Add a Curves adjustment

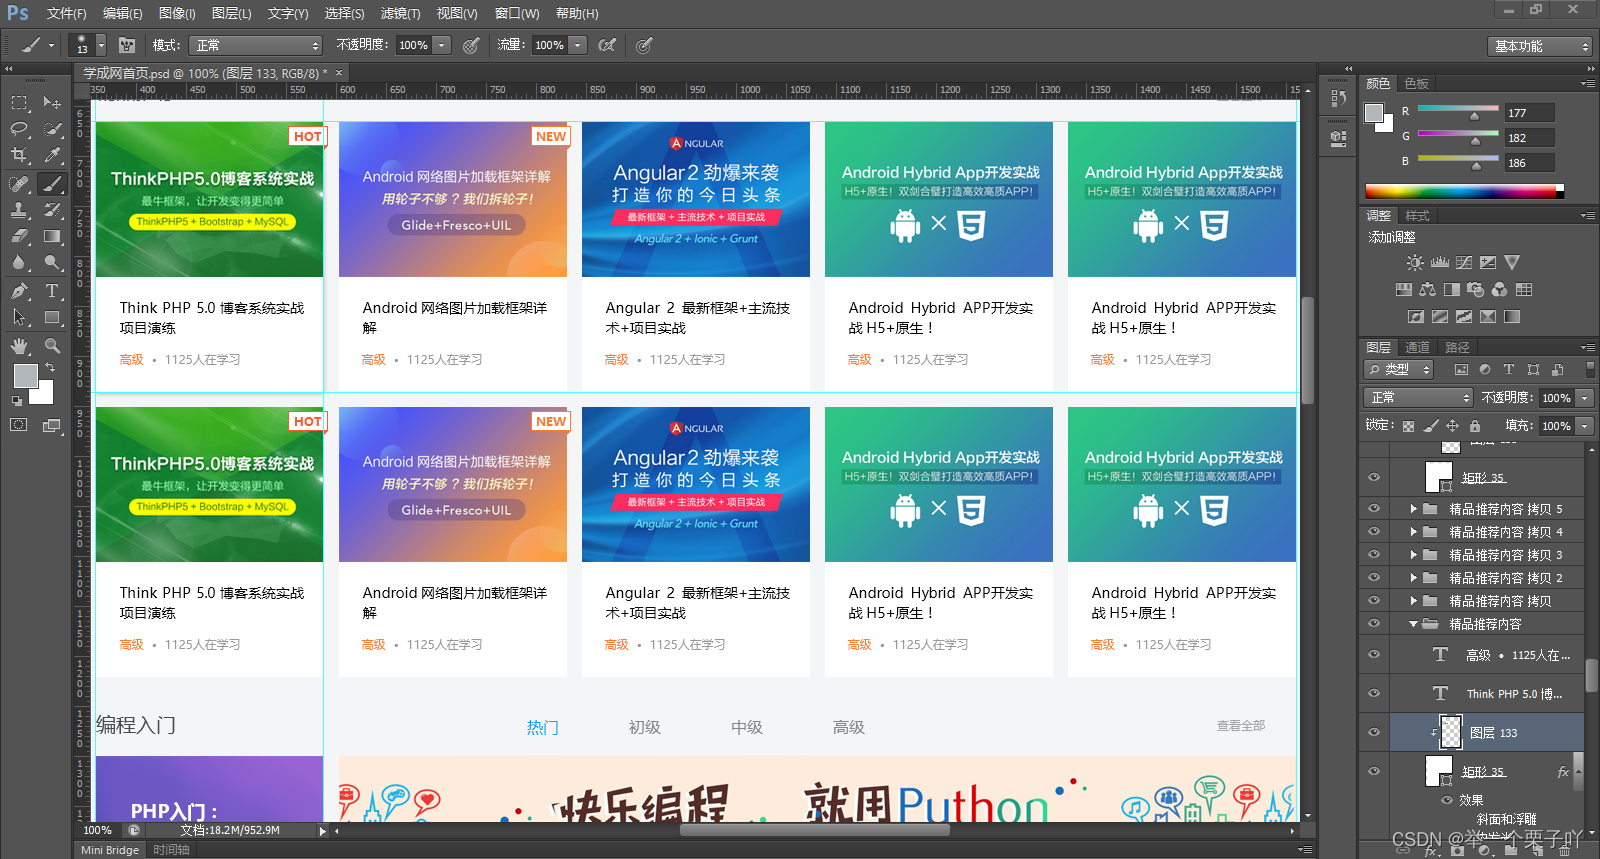click(x=1464, y=263)
